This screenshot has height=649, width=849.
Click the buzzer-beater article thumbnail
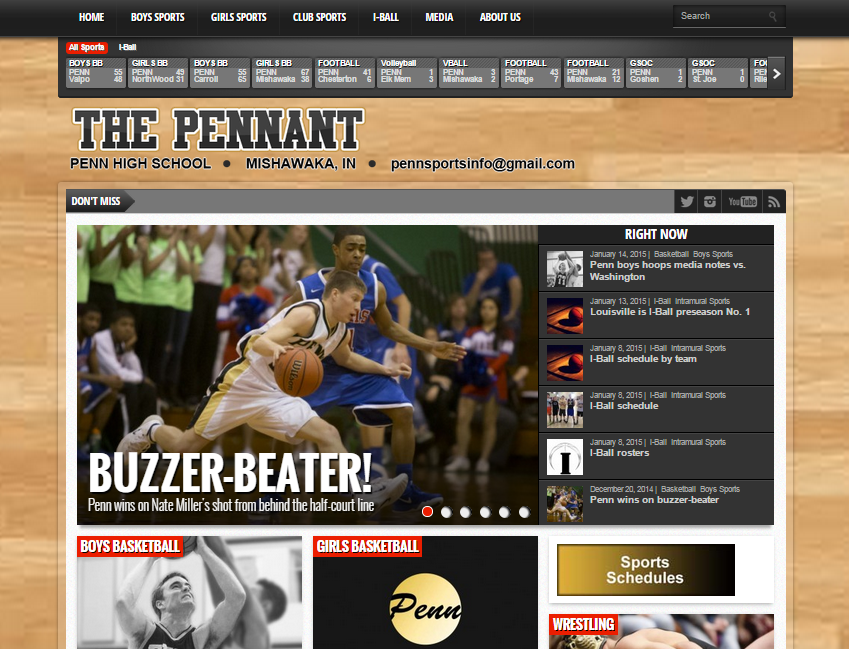pos(565,504)
